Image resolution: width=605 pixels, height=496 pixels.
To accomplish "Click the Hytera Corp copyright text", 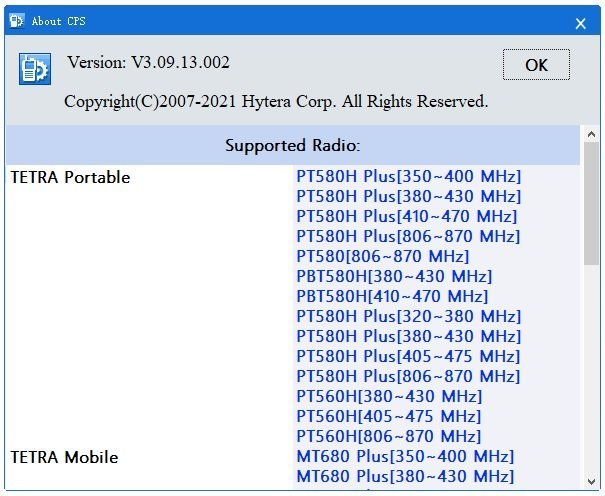I will coord(276,101).
